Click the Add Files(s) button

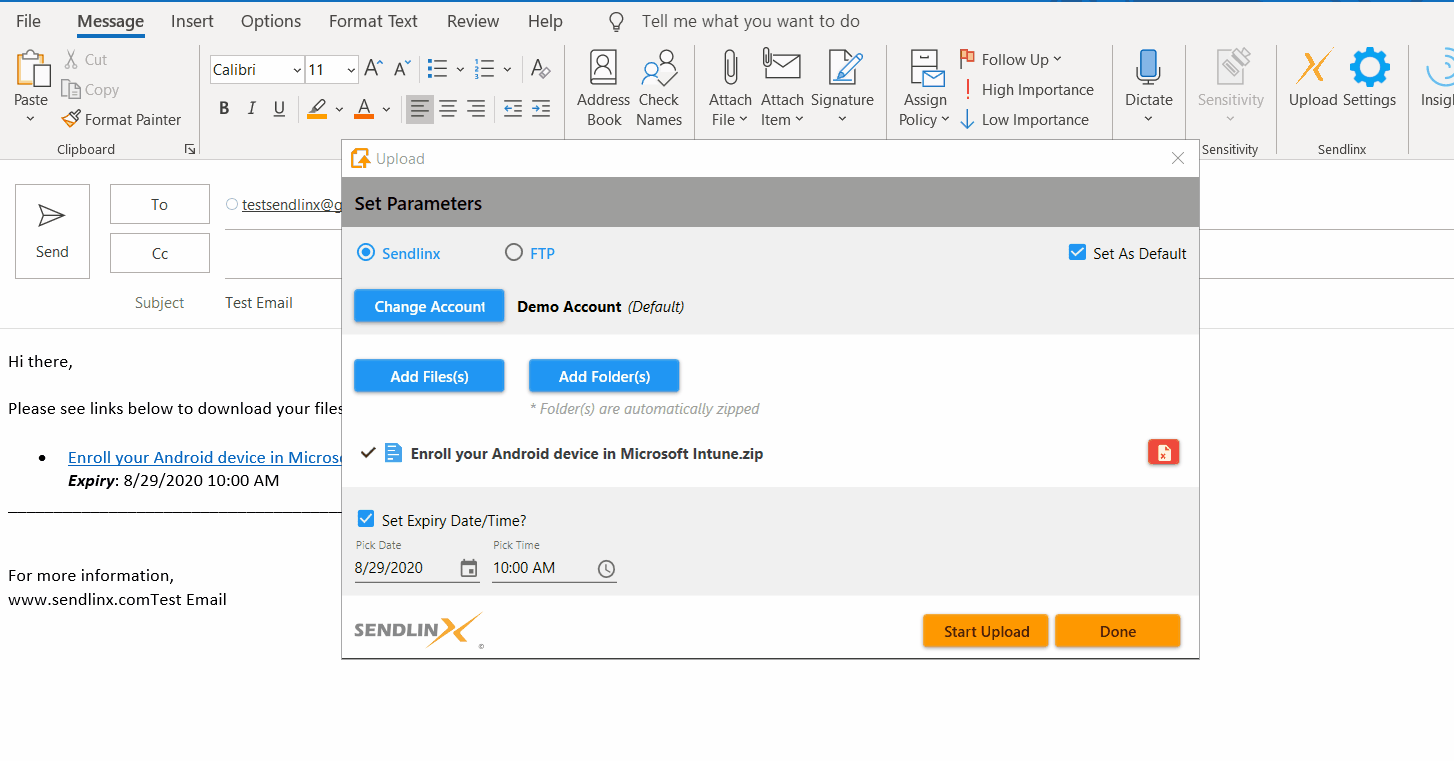pyautogui.click(x=429, y=376)
